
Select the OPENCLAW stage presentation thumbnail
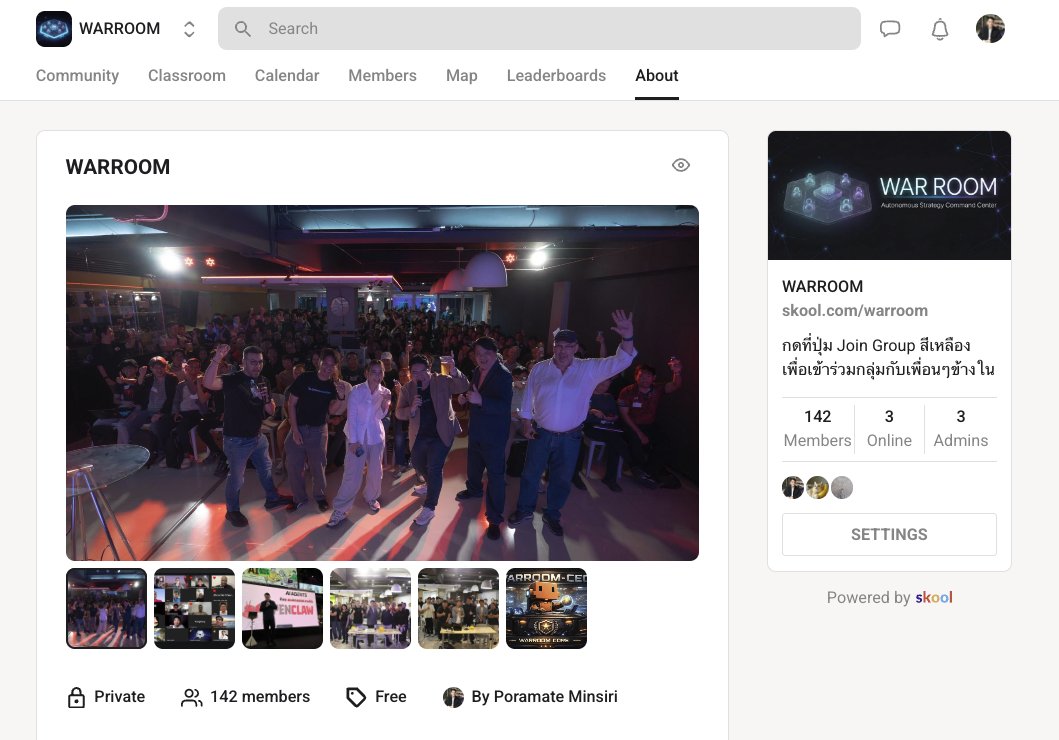(282, 608)
